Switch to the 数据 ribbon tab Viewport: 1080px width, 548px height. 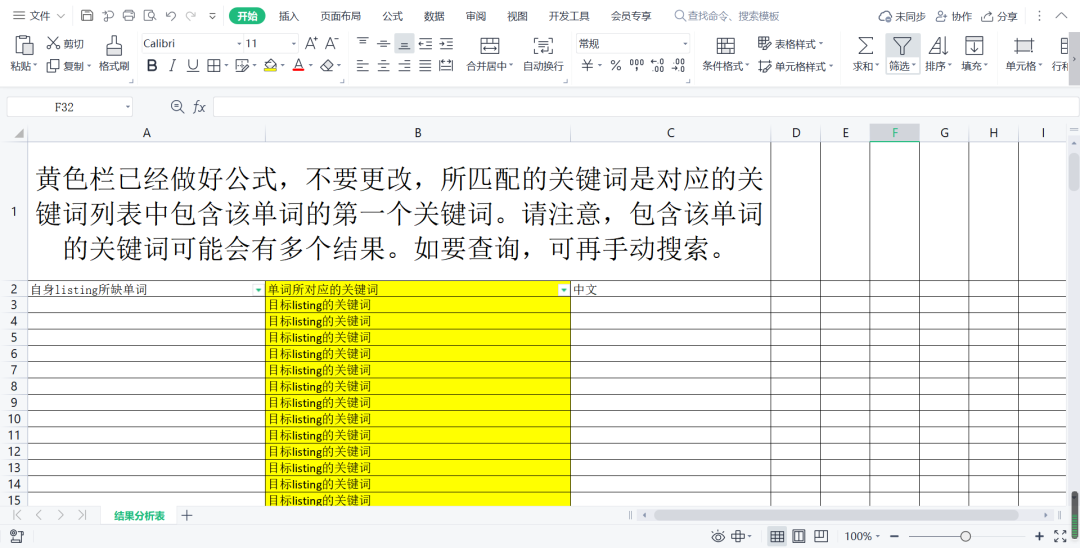[434, 16]
